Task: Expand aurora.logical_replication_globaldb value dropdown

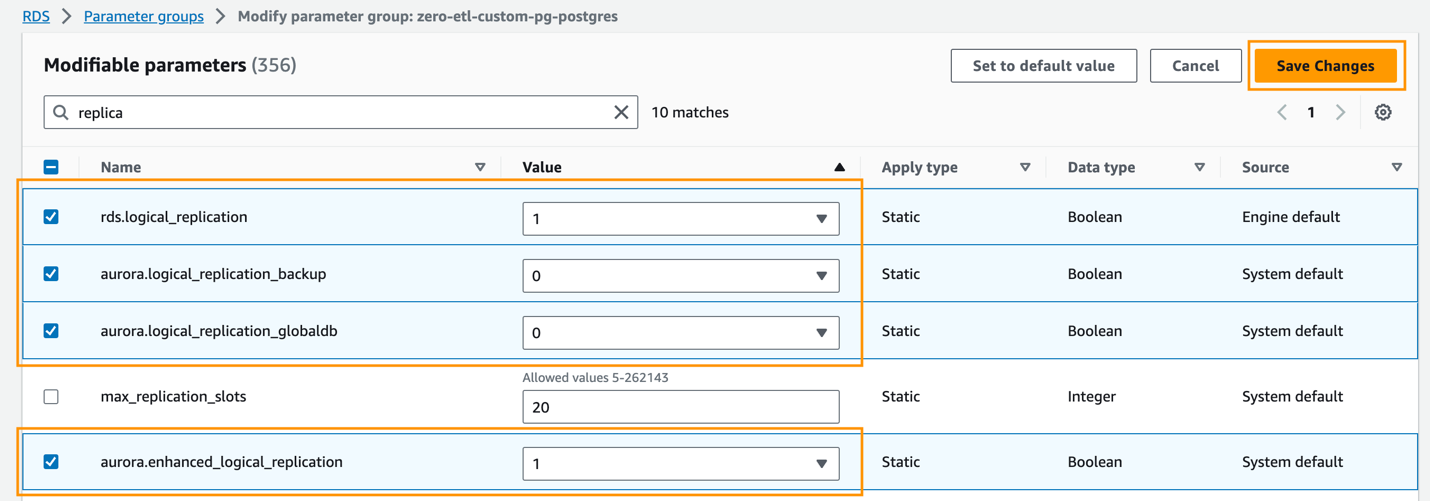Action: 680,333
